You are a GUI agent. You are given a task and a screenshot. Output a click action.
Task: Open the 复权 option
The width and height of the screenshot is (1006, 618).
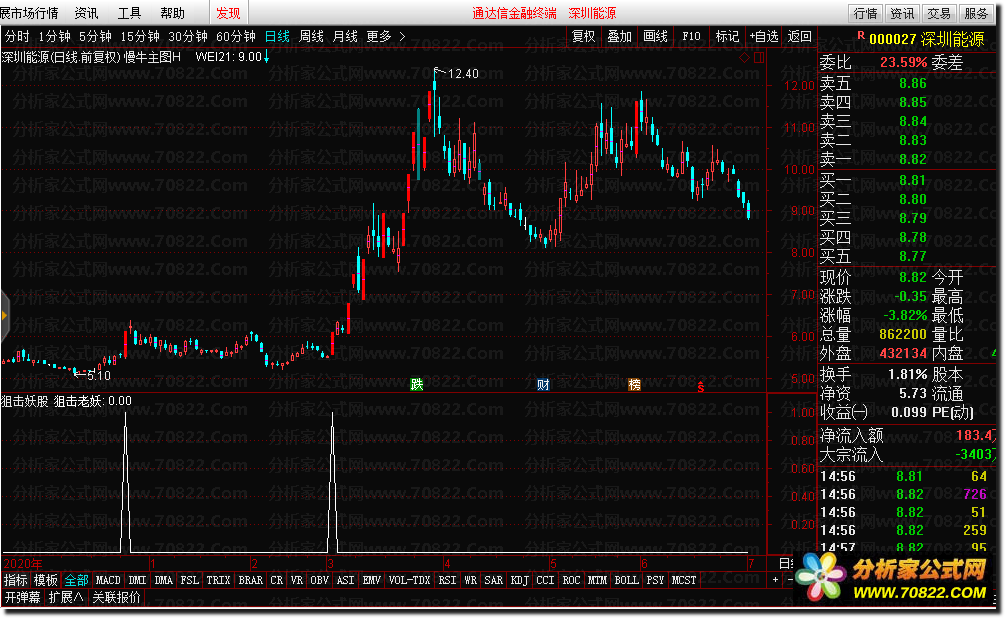583,37
